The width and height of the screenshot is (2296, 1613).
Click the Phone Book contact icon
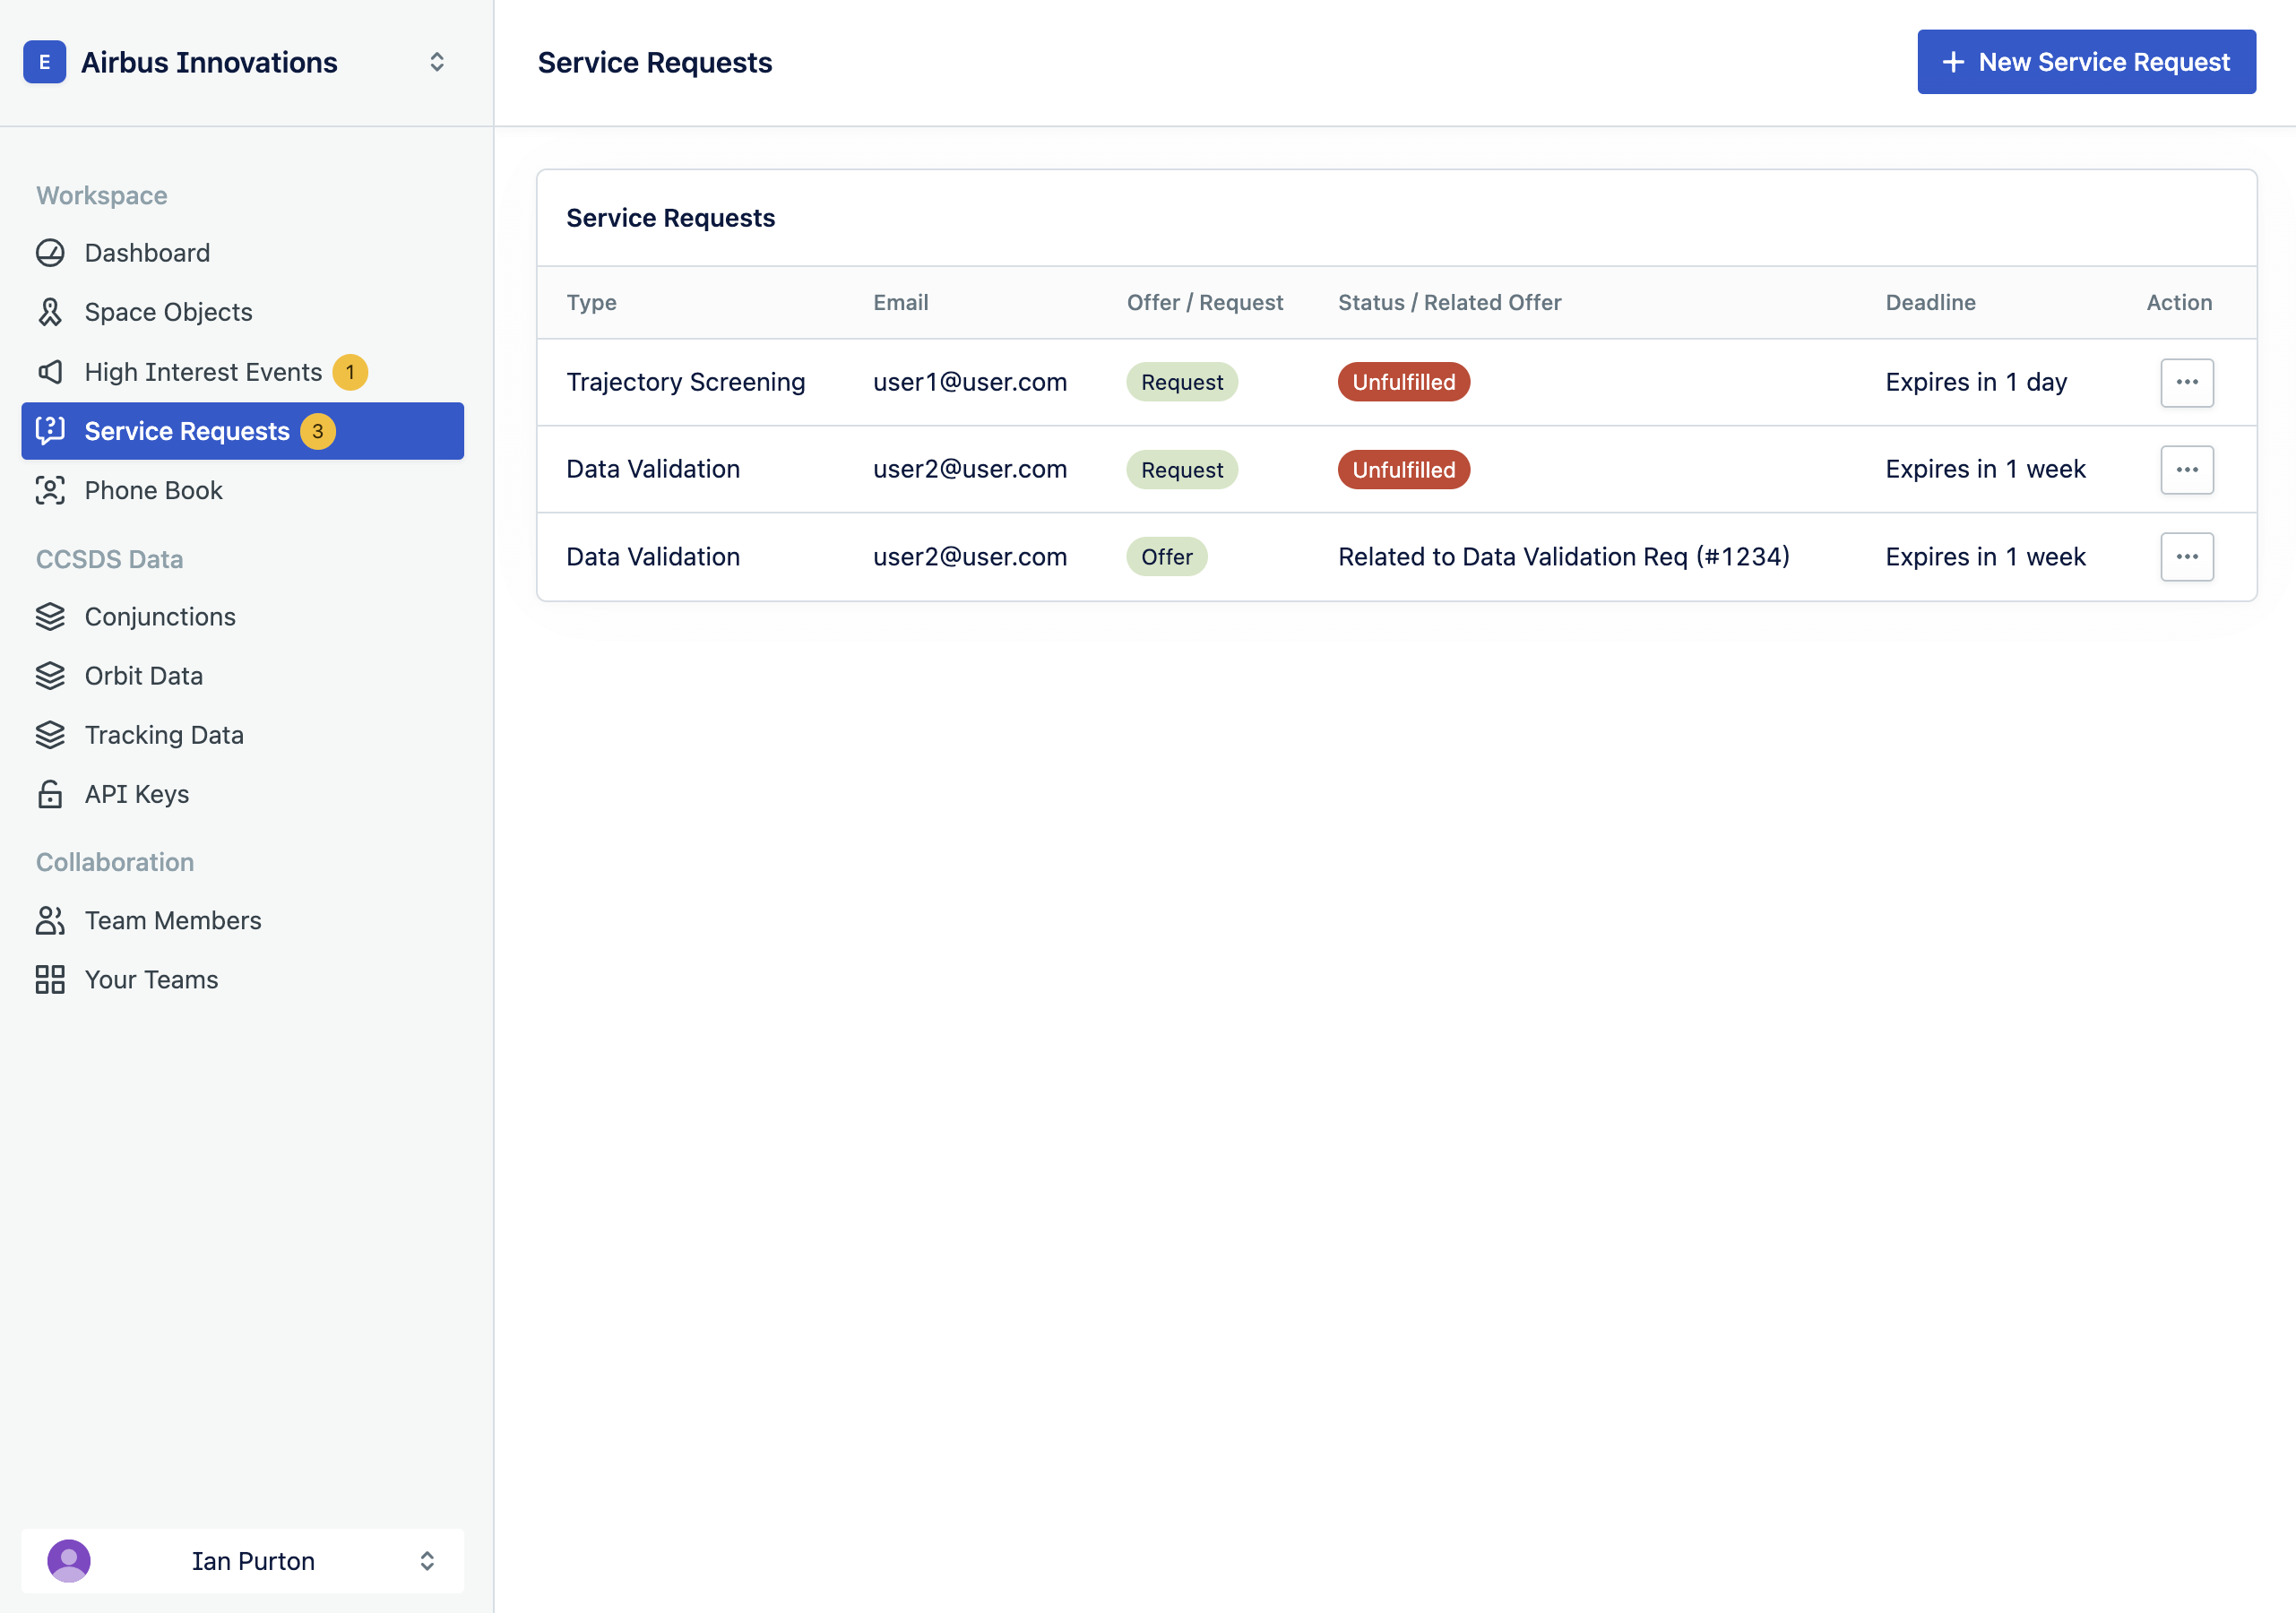(x=50, y=490)
